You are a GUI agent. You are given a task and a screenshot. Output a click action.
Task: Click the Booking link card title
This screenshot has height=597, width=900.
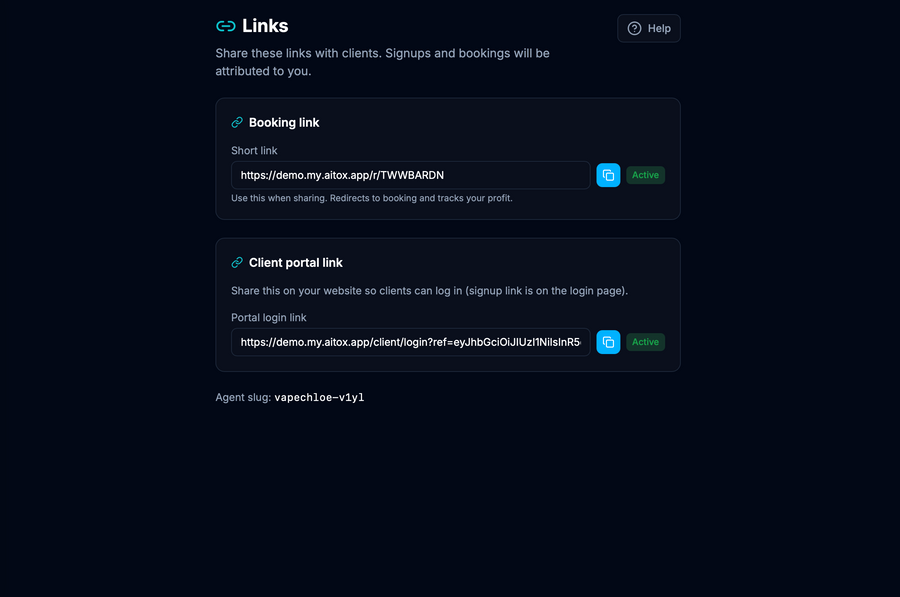(284, 122)
